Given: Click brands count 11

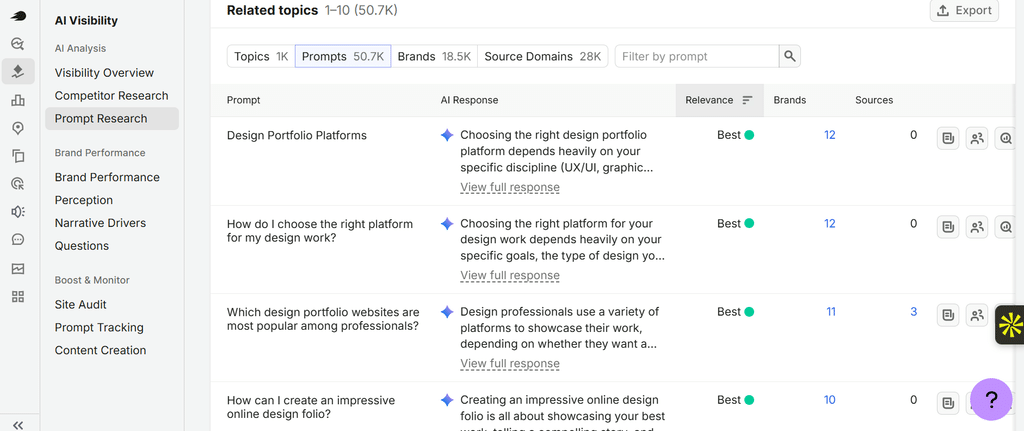Looking at the screenshot, I should [831, 311].
